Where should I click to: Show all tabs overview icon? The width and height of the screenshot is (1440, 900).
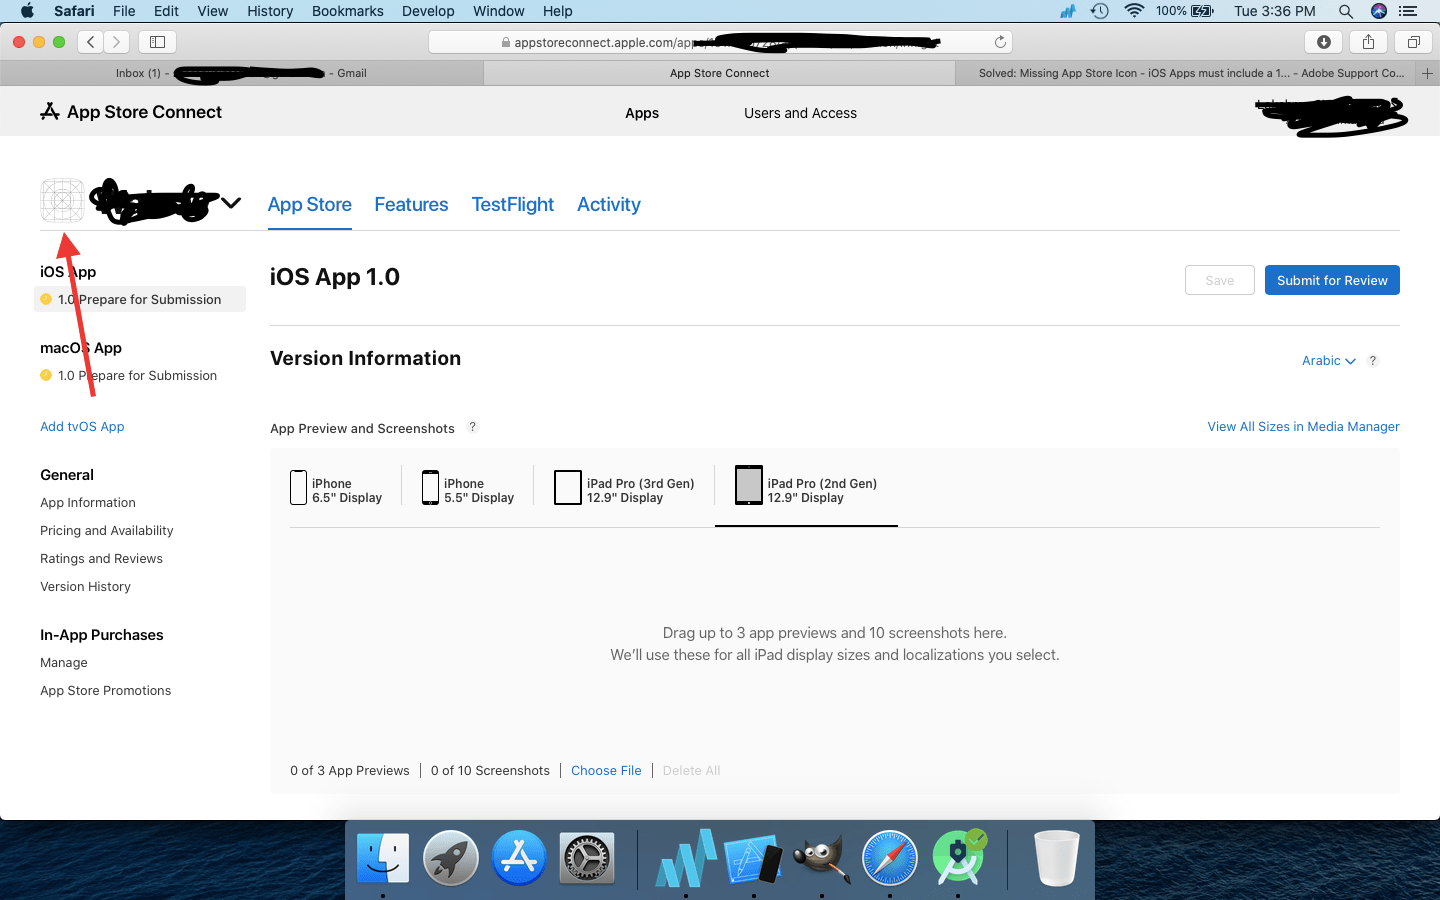click(1413, 42)
